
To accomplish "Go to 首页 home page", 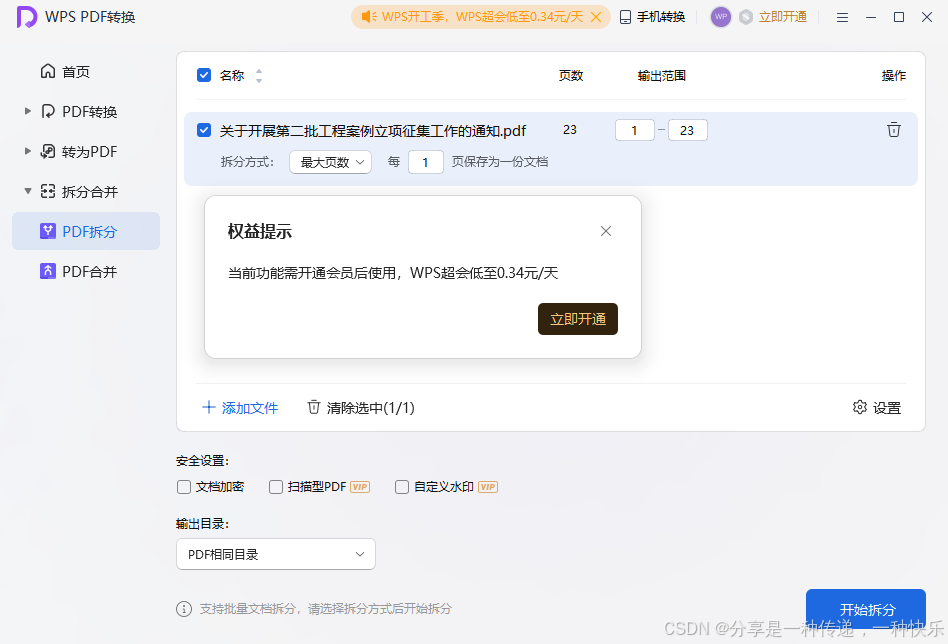I will click(65, 72).
